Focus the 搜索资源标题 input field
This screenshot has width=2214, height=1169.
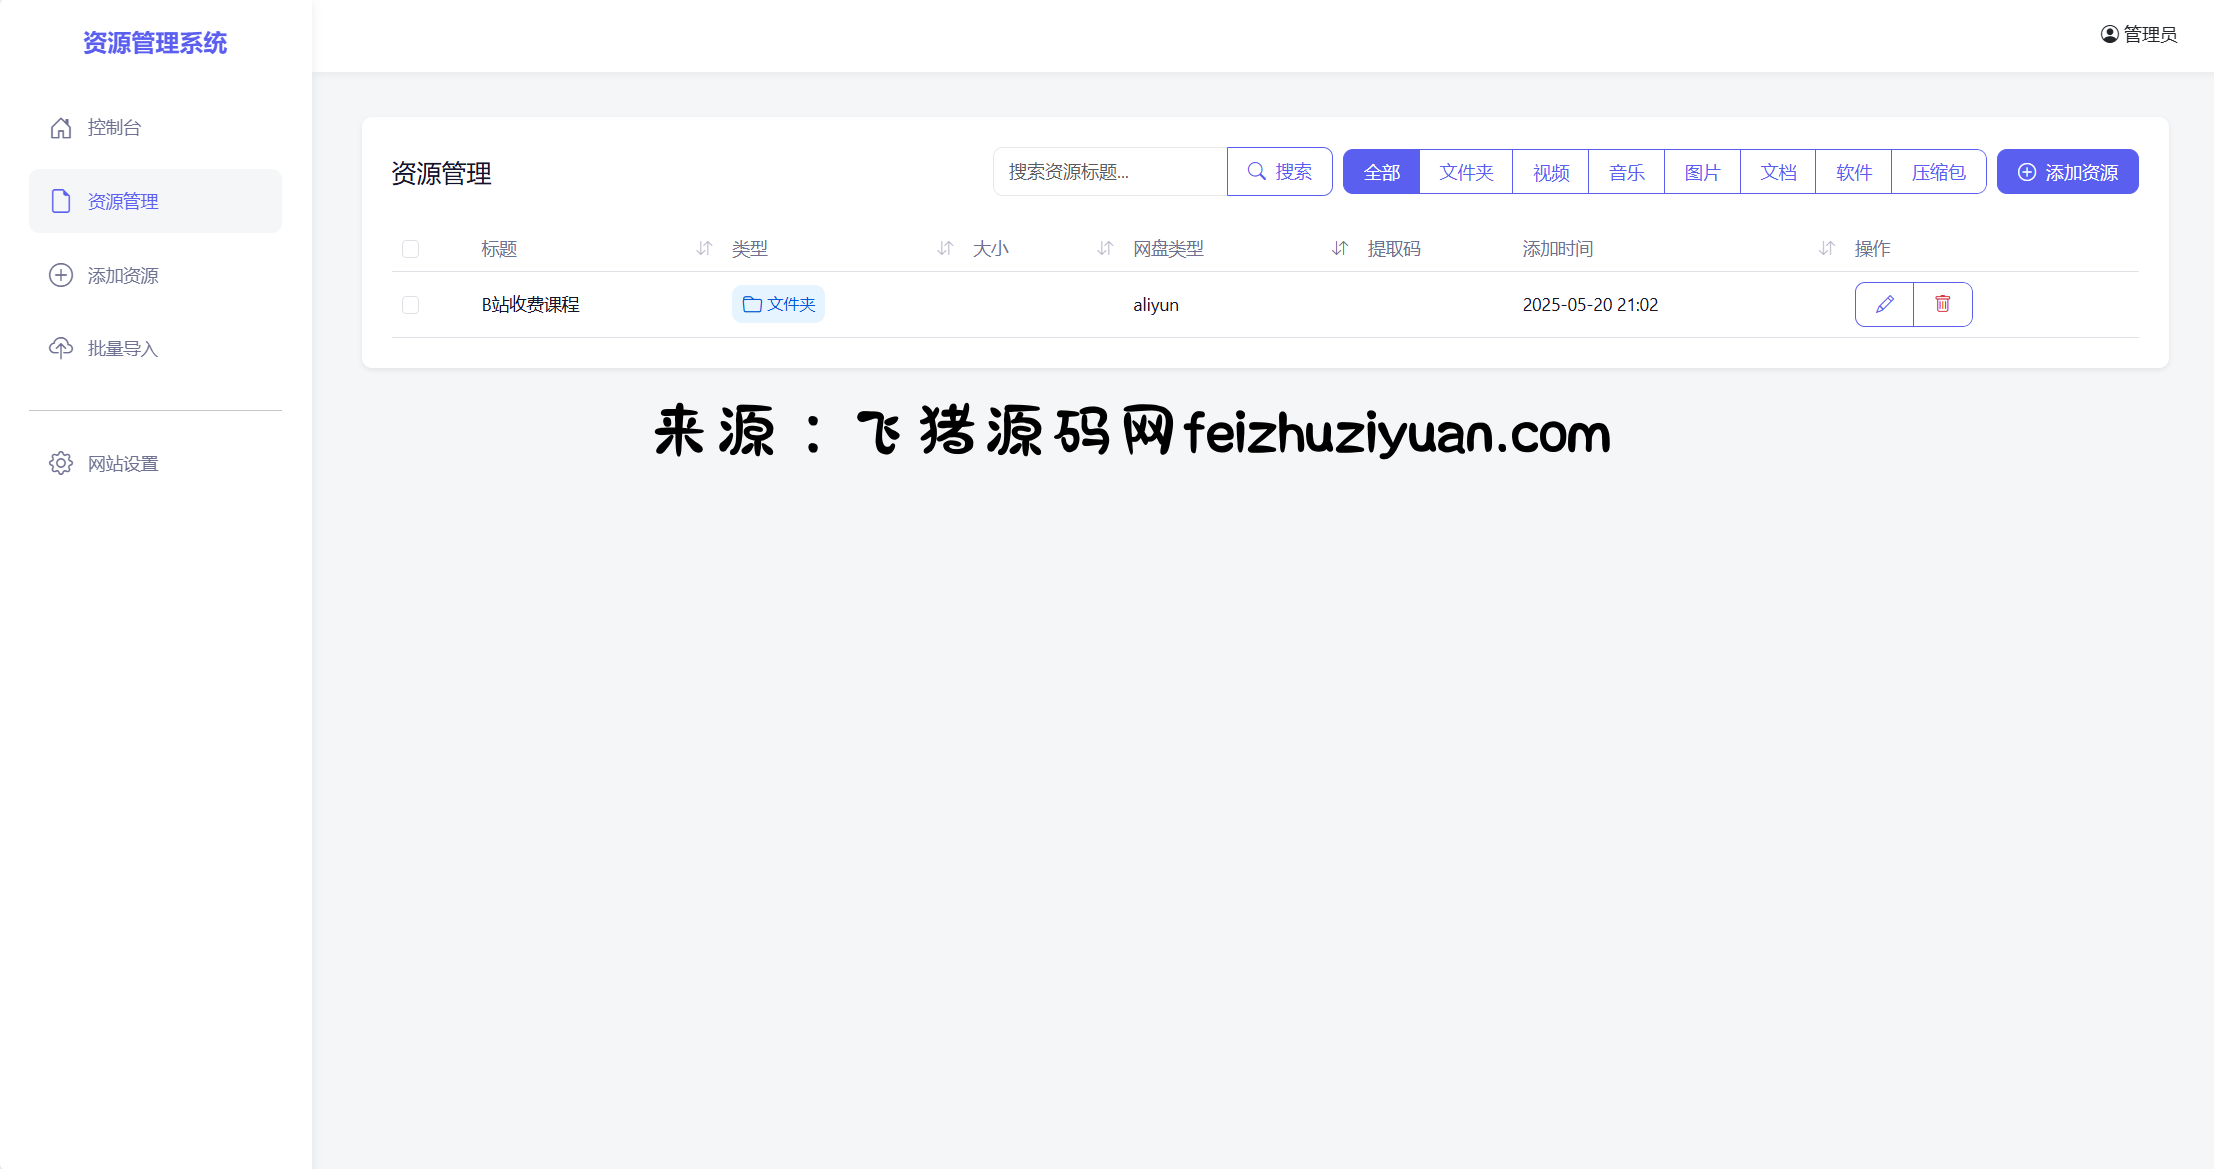coord(1110,172)
